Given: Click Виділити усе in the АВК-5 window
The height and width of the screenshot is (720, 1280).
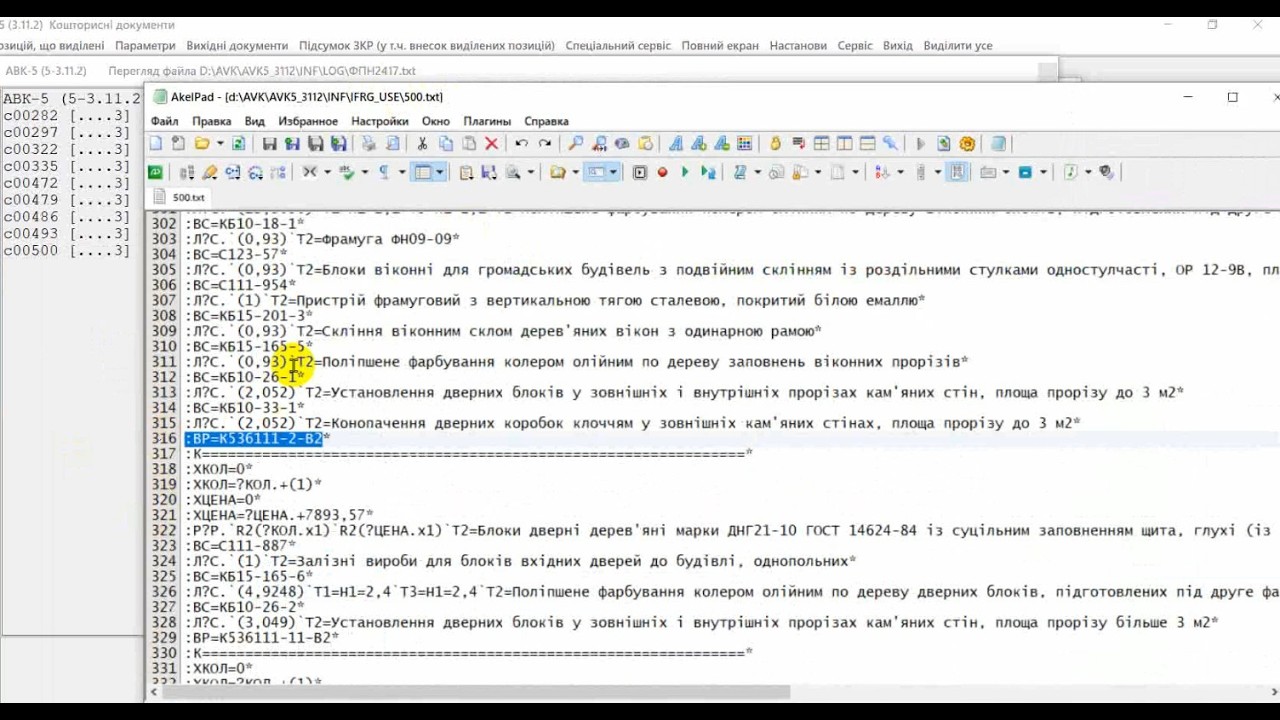Looking at the screenshot, I should (958, 46).
